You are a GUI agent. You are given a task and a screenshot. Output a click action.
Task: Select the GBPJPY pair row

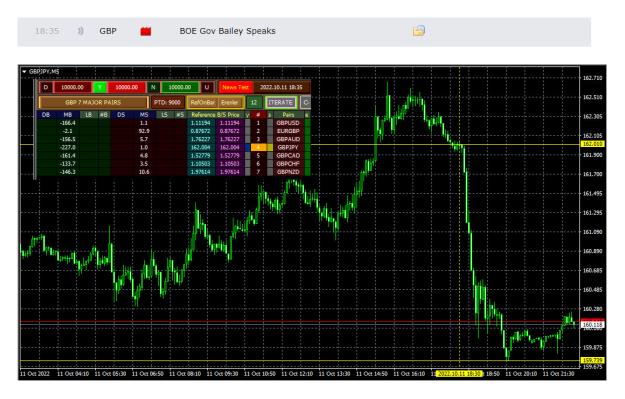coord(288,147)
